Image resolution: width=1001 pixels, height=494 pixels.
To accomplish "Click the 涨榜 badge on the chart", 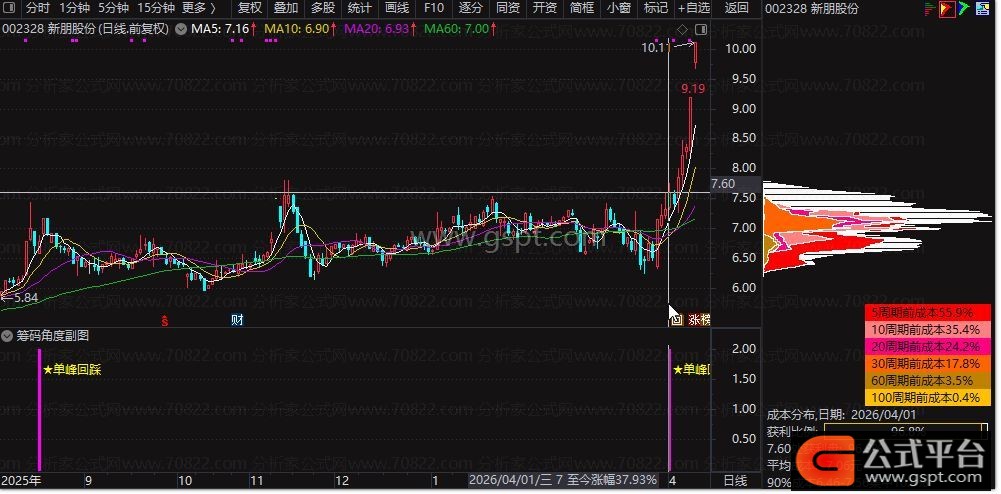I will [699, 320].
